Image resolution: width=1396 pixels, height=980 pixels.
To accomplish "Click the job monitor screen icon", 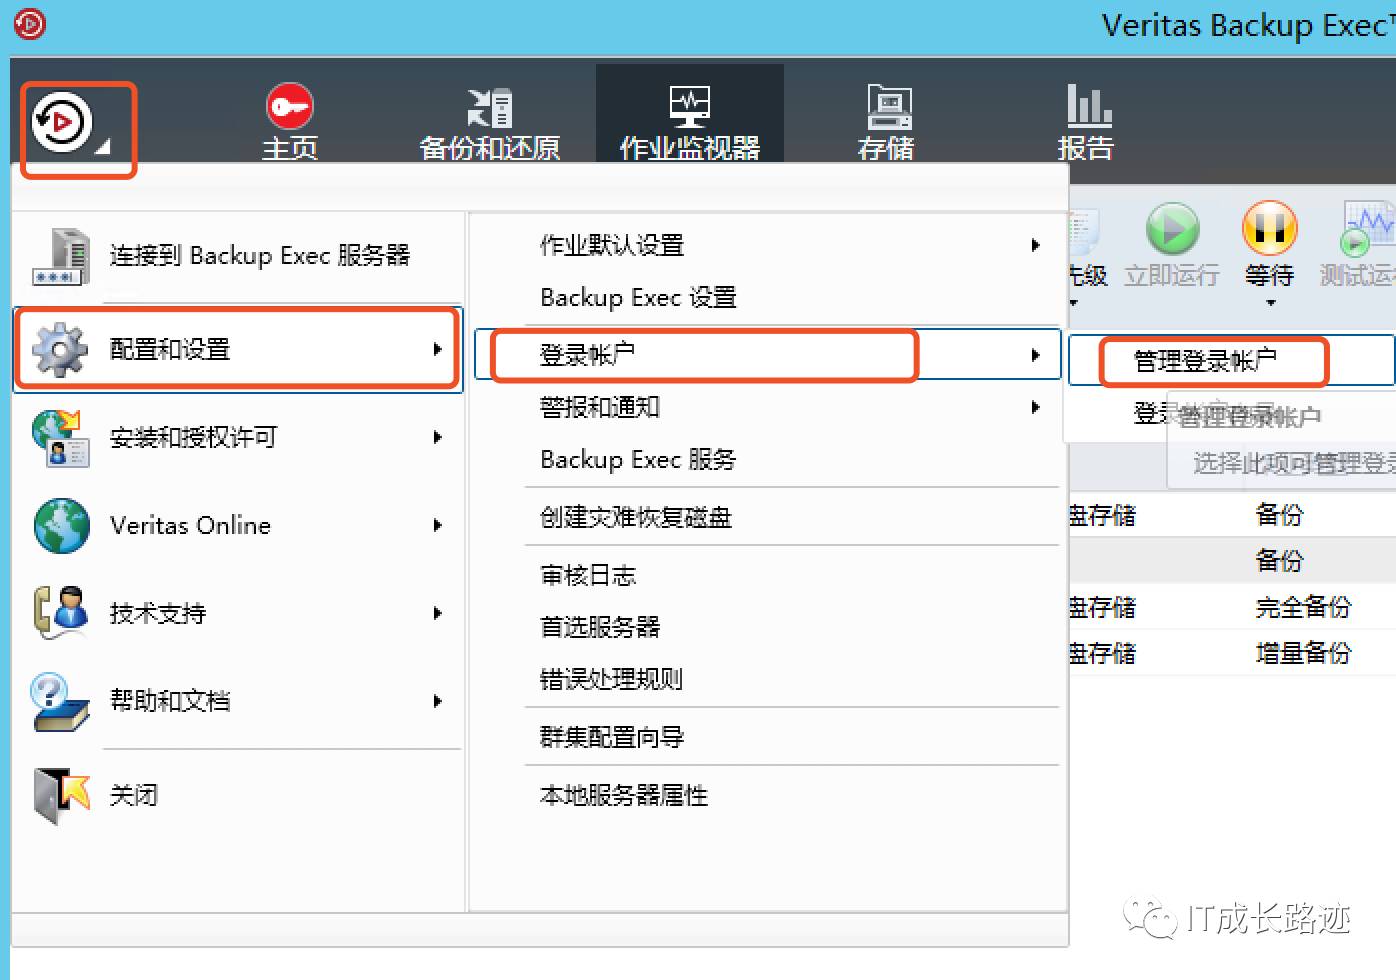I will [690, 107].
